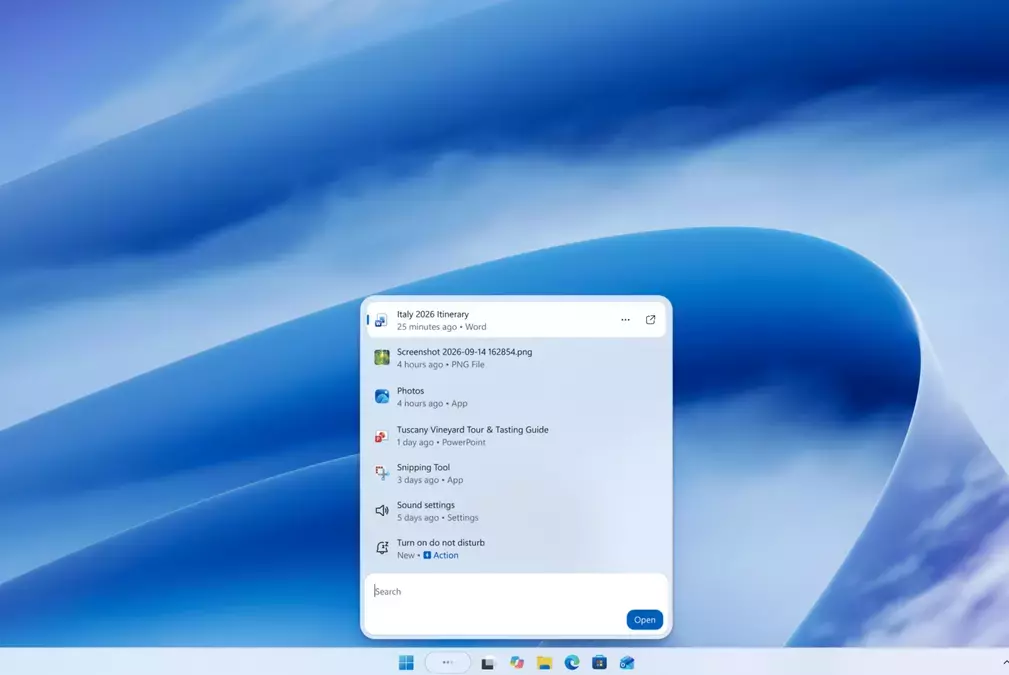Click the speaker icon for Sound settings
This screenshot has width=1009, height=675.
382,511
